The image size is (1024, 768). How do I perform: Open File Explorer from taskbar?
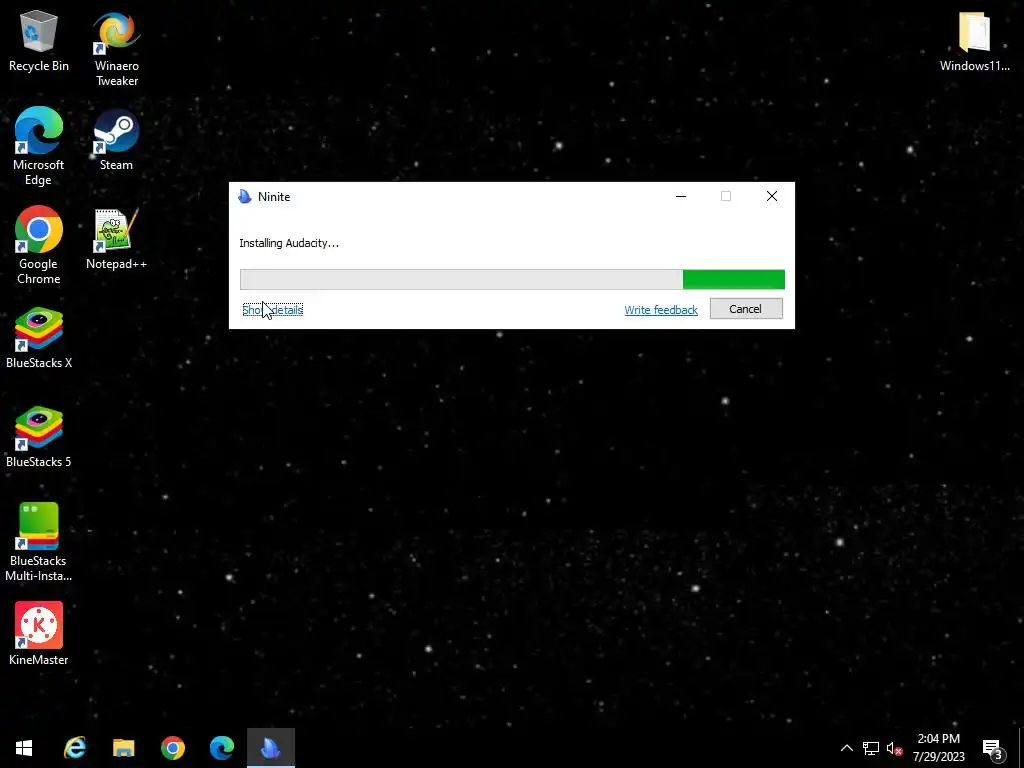(123, 748)
